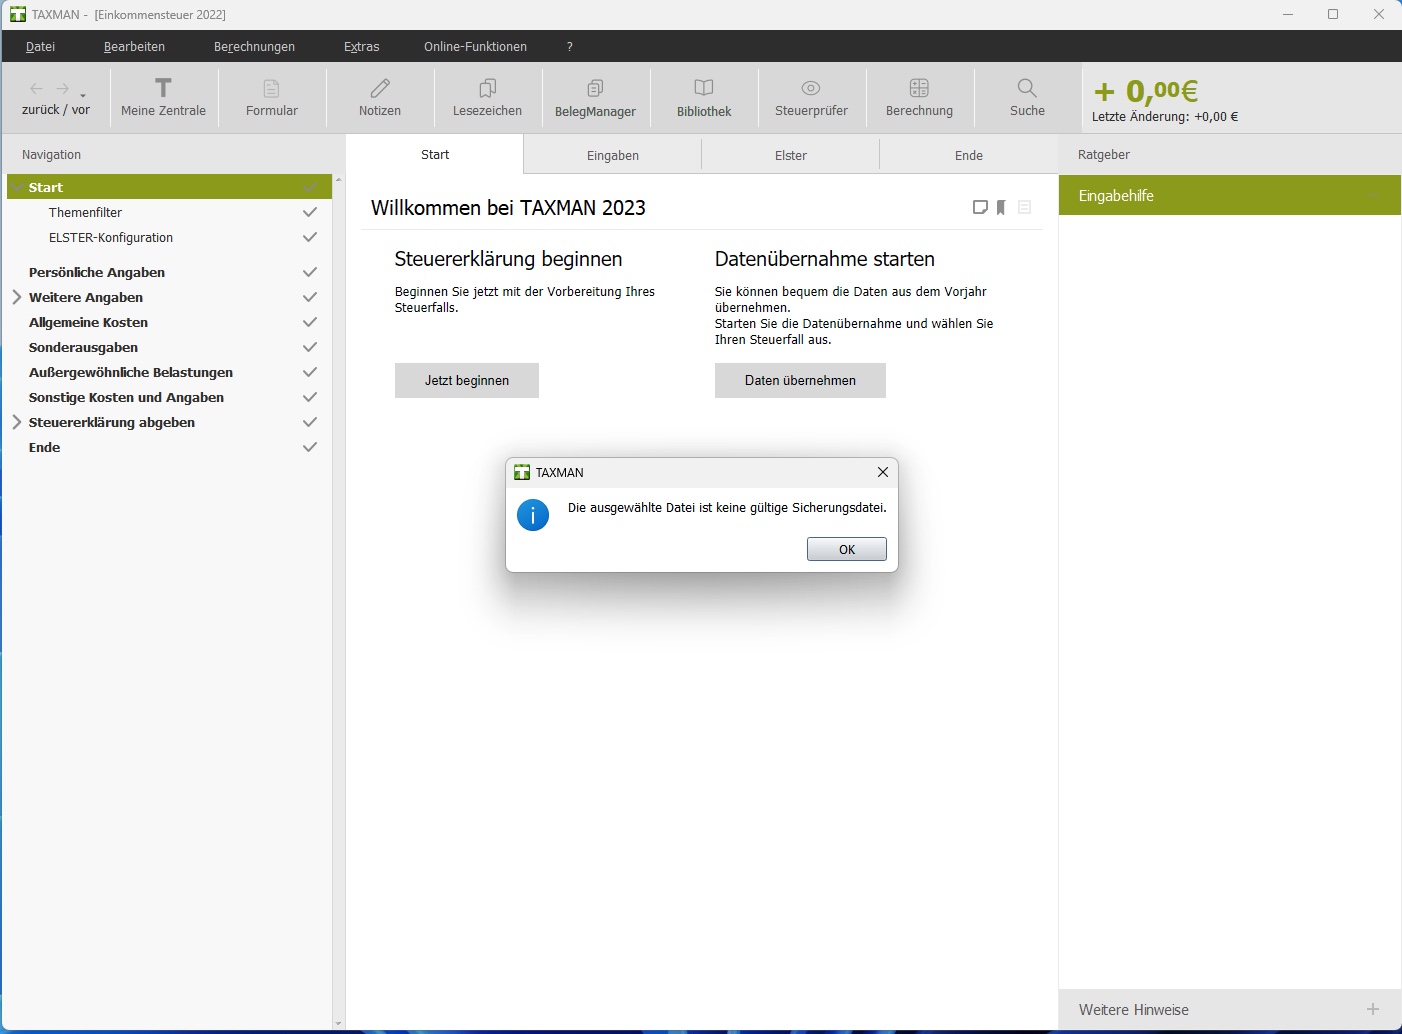This screenshot has height=1034, width=1402.
Task: Open the Suche search tool
Action: (x=1027, y=97)
